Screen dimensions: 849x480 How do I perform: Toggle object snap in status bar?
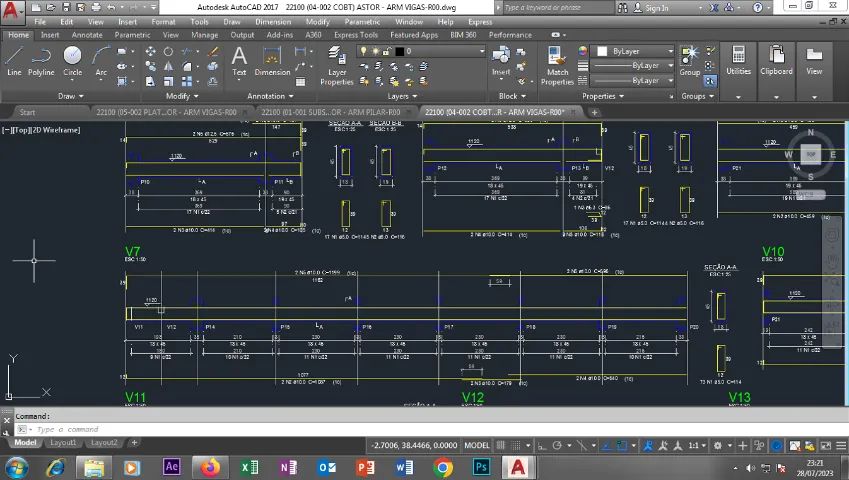click(622, 446)
